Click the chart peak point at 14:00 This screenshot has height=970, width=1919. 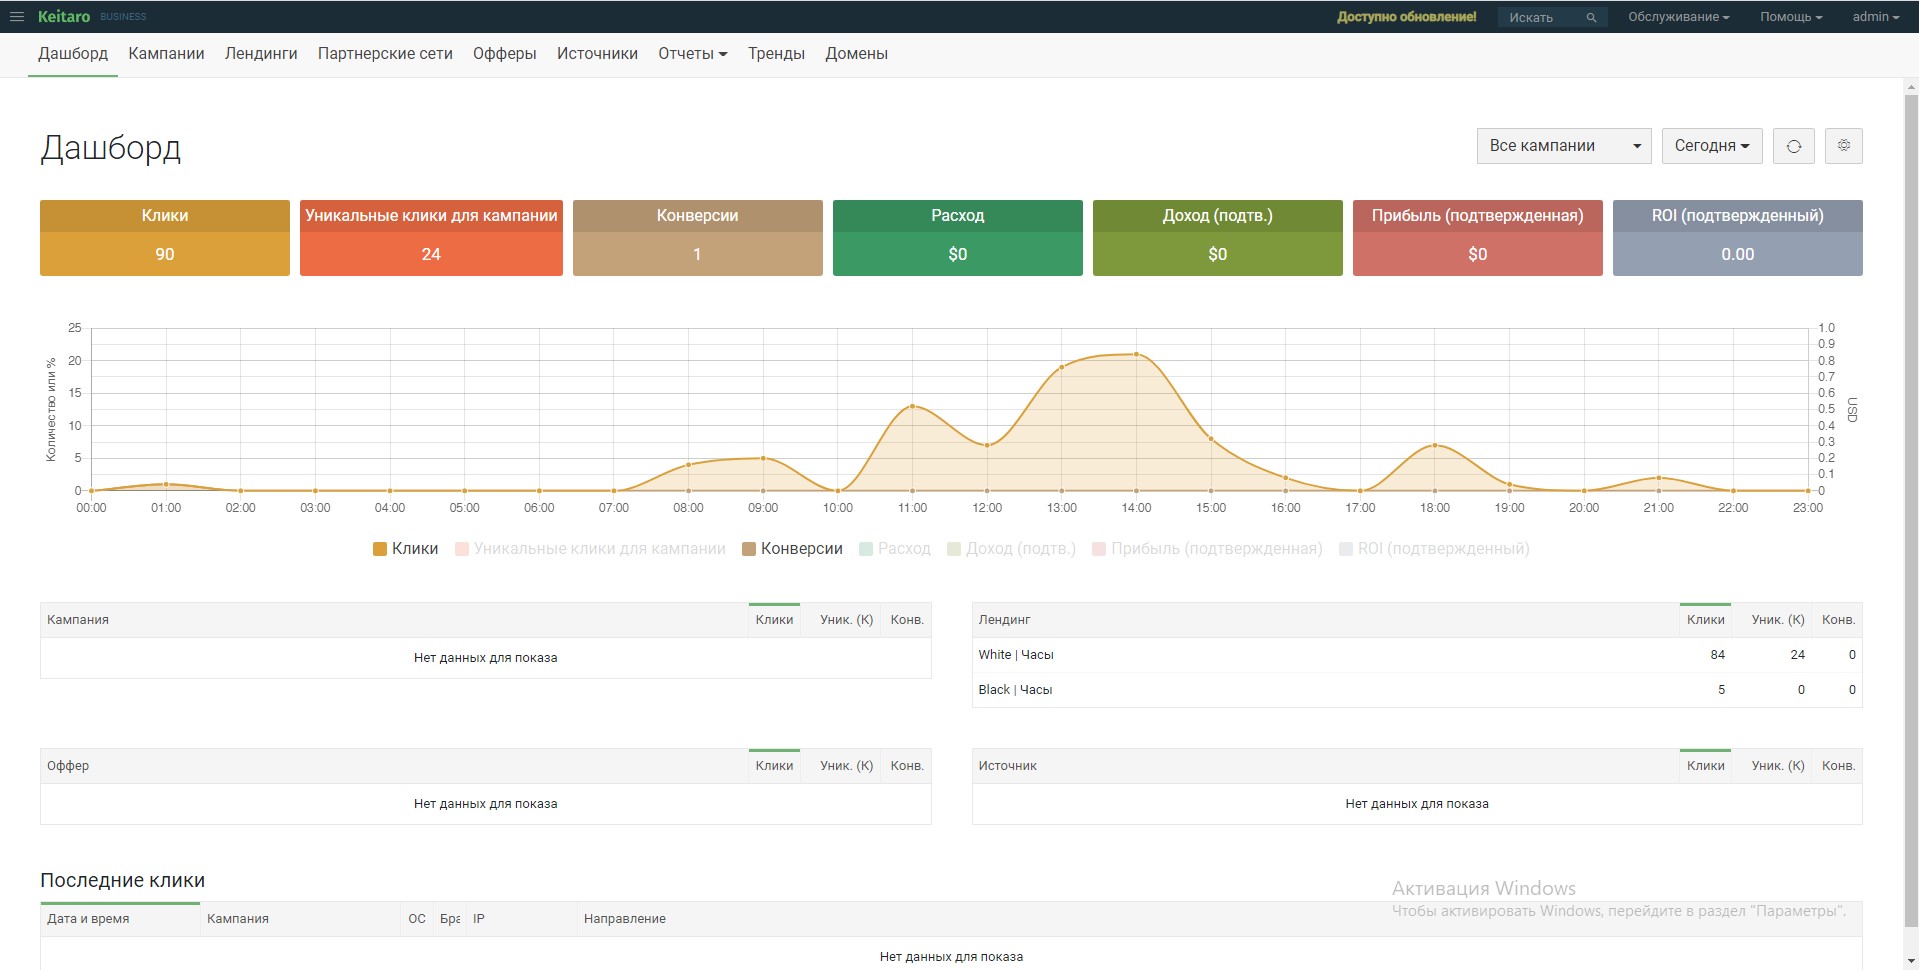click(1136, 354)
